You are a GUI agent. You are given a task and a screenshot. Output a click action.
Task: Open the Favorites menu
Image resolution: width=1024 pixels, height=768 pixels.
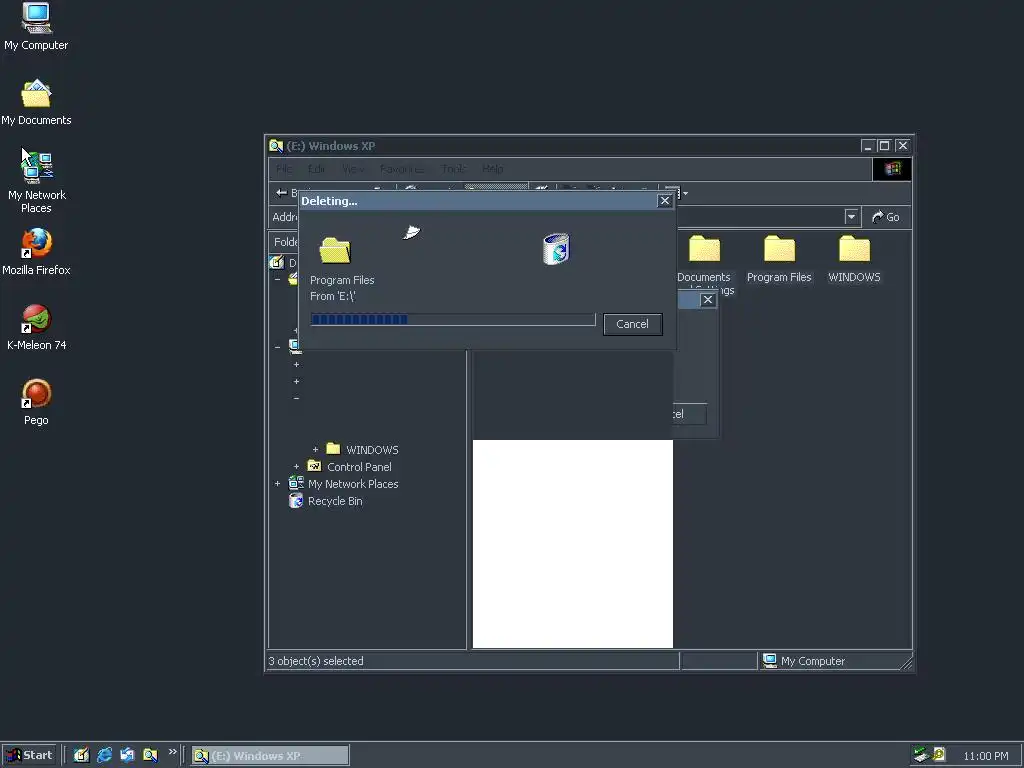pos(402,169)
